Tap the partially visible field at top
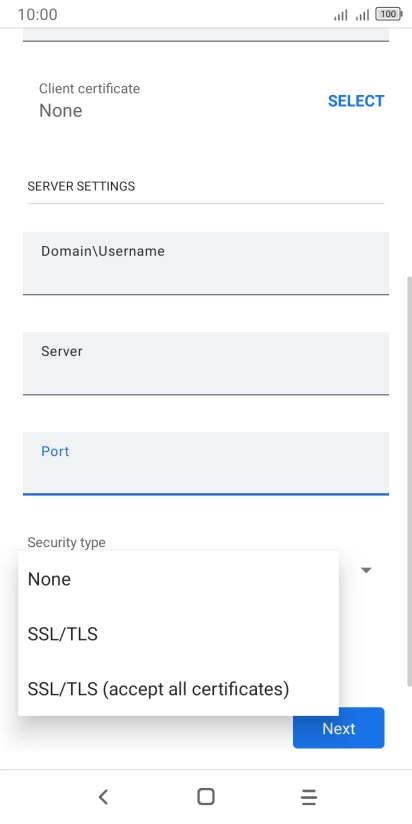412x824 pixels. (x=206, y=35)
